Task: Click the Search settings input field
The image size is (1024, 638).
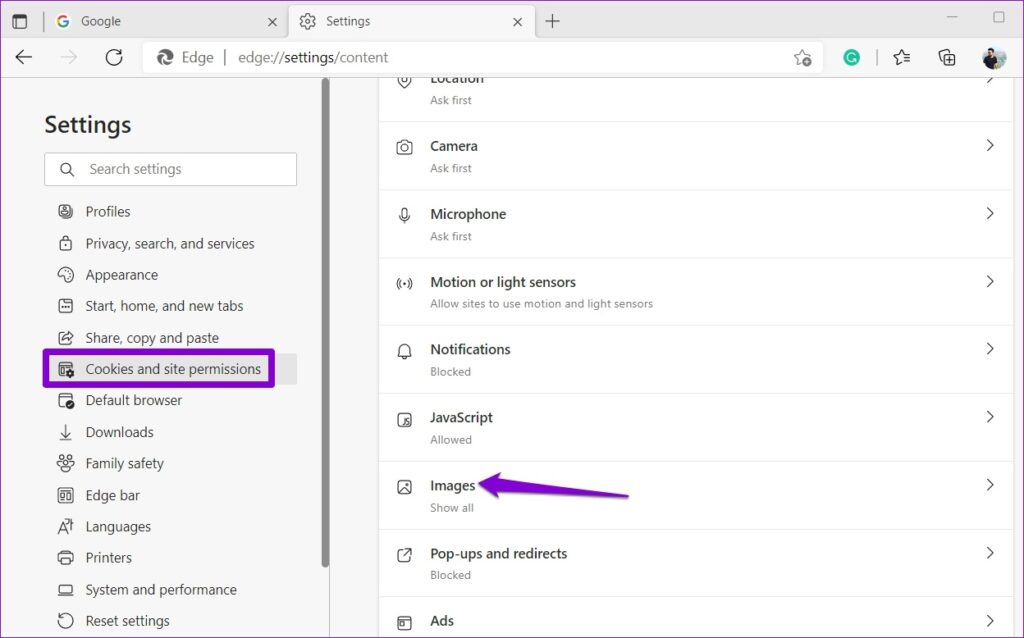Action: (x=170, y=169)
